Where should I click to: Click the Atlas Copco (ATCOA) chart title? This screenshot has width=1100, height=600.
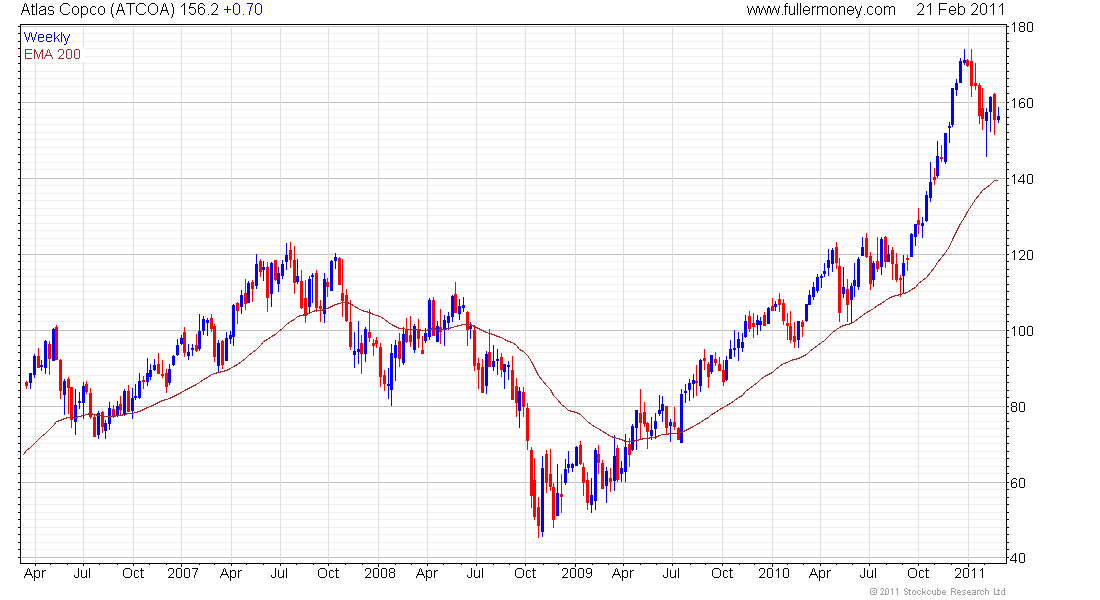(98, 10)
